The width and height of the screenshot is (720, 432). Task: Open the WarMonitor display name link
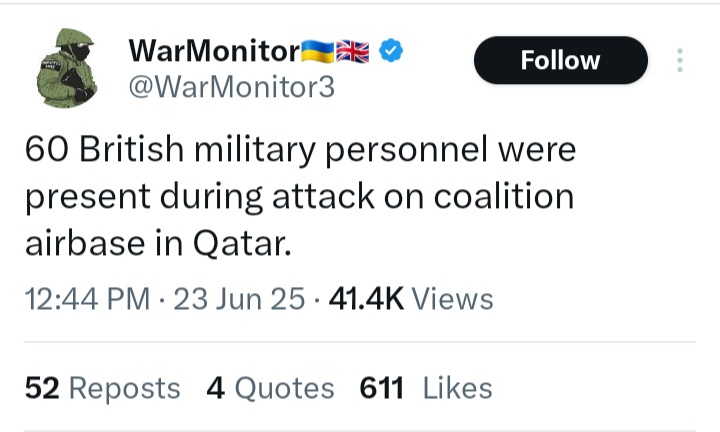(x=214, y=50)
